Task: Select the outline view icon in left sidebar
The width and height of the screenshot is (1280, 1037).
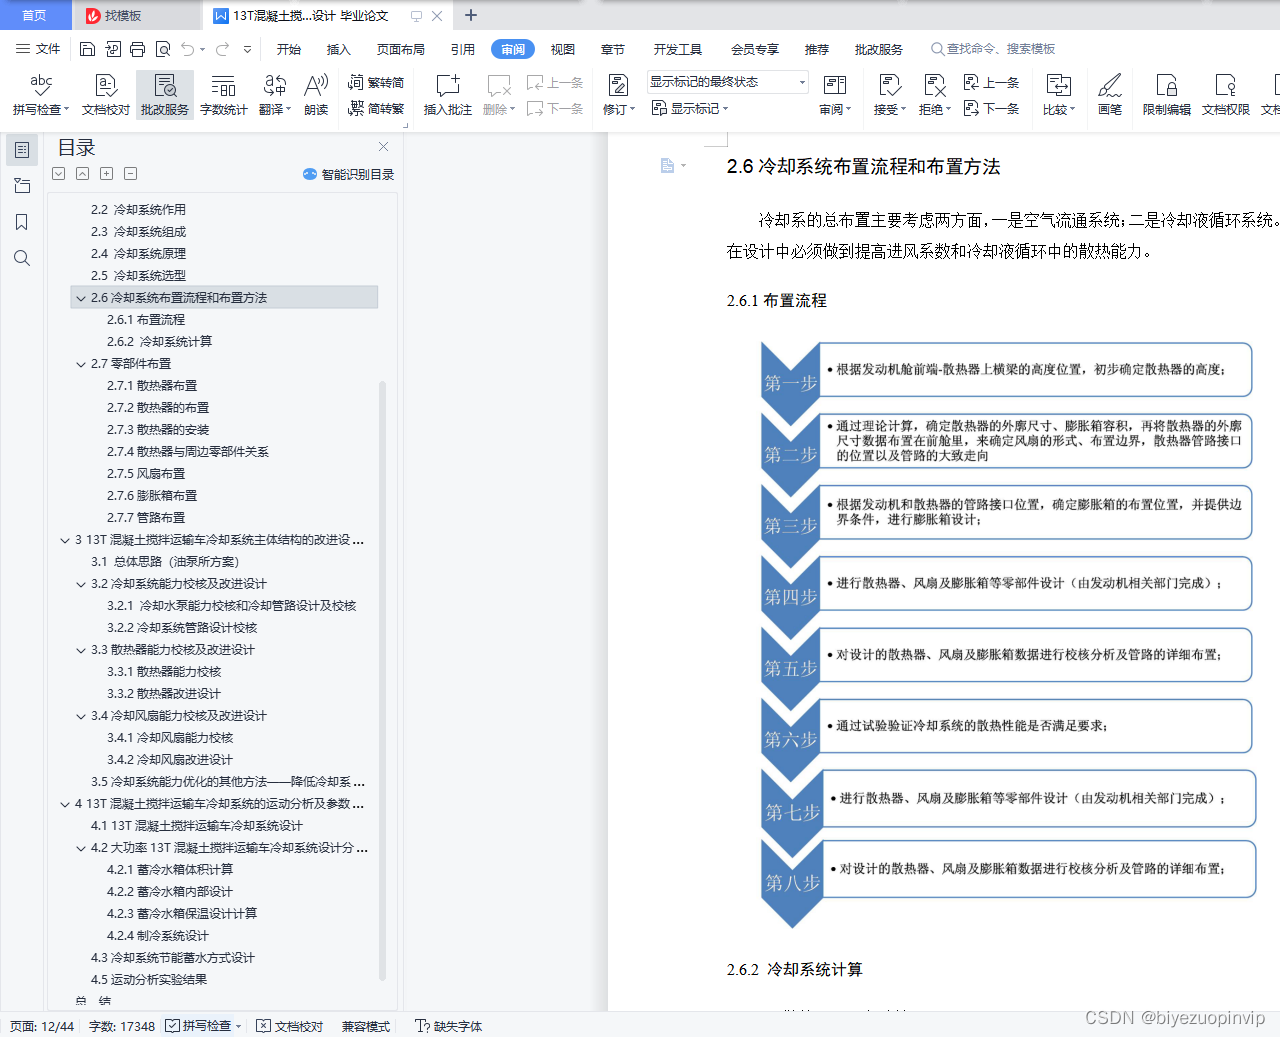Action: [22, 150]
